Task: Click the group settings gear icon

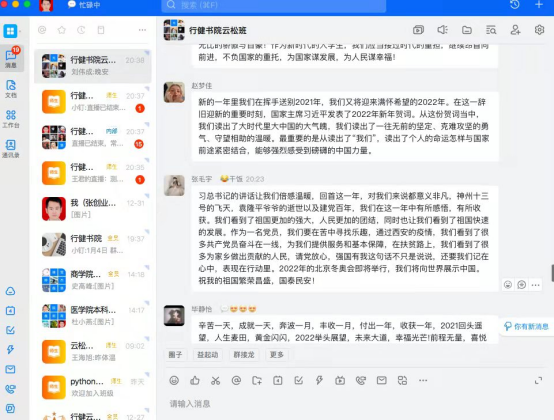Action: coord(539,30)
